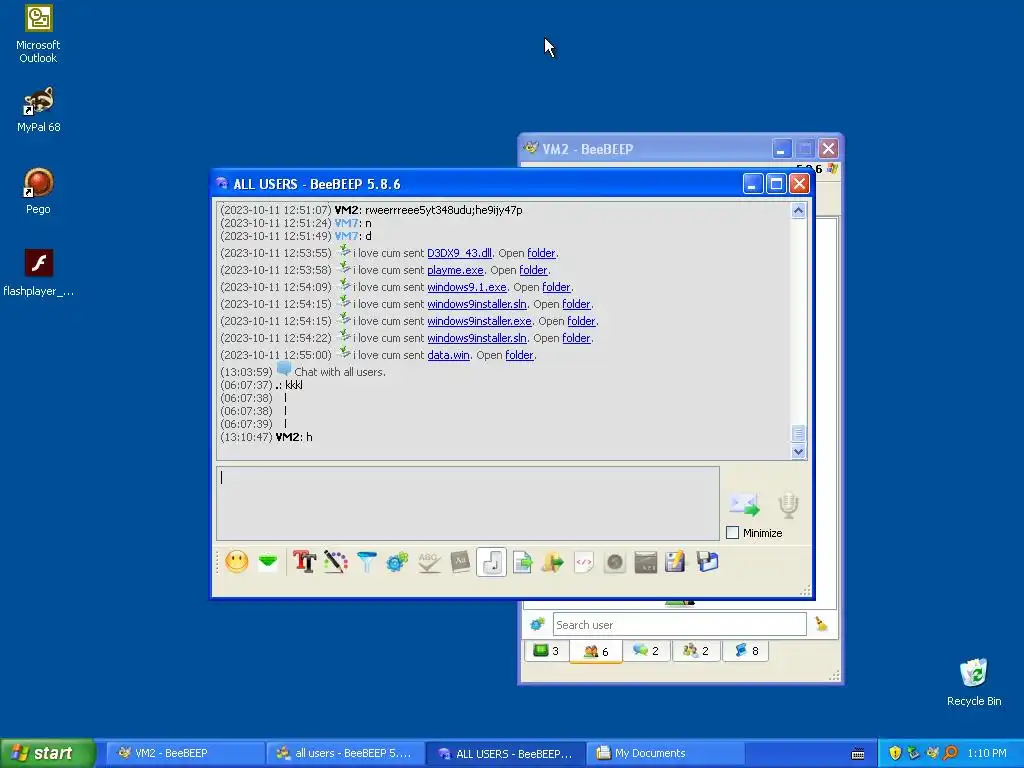The width and height of the screenshot is (1024, 768).
Task: Switch to the green screen tab showing 3
Action: tap(546, 651)
